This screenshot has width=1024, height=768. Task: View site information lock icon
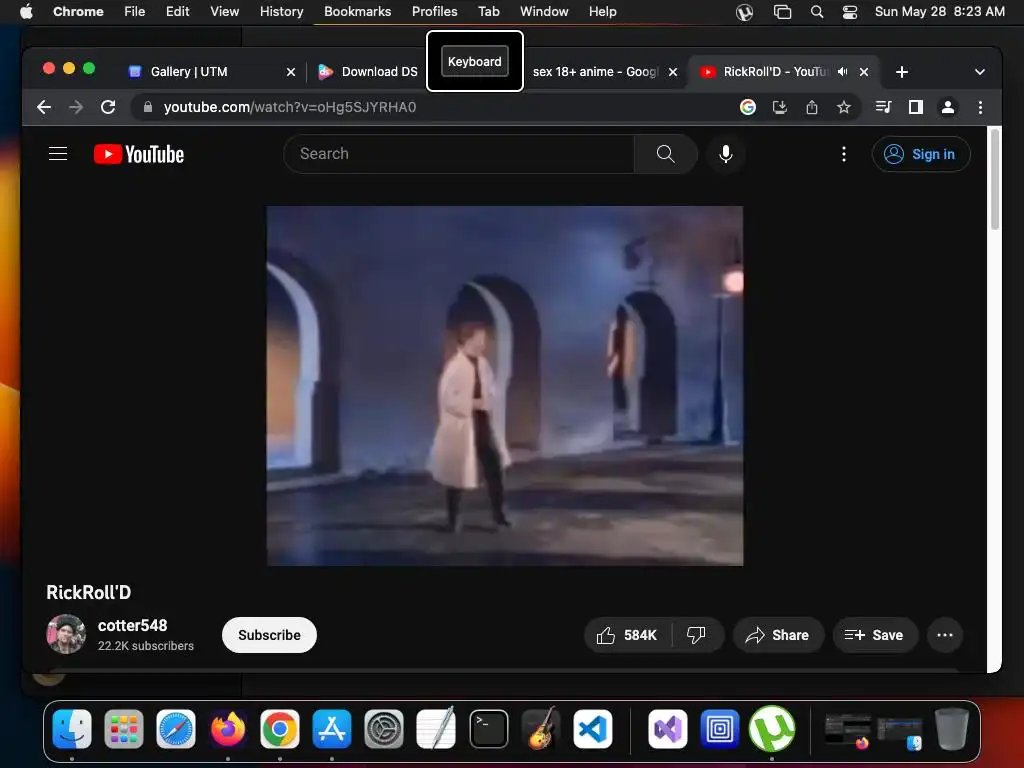coord(148,107)
